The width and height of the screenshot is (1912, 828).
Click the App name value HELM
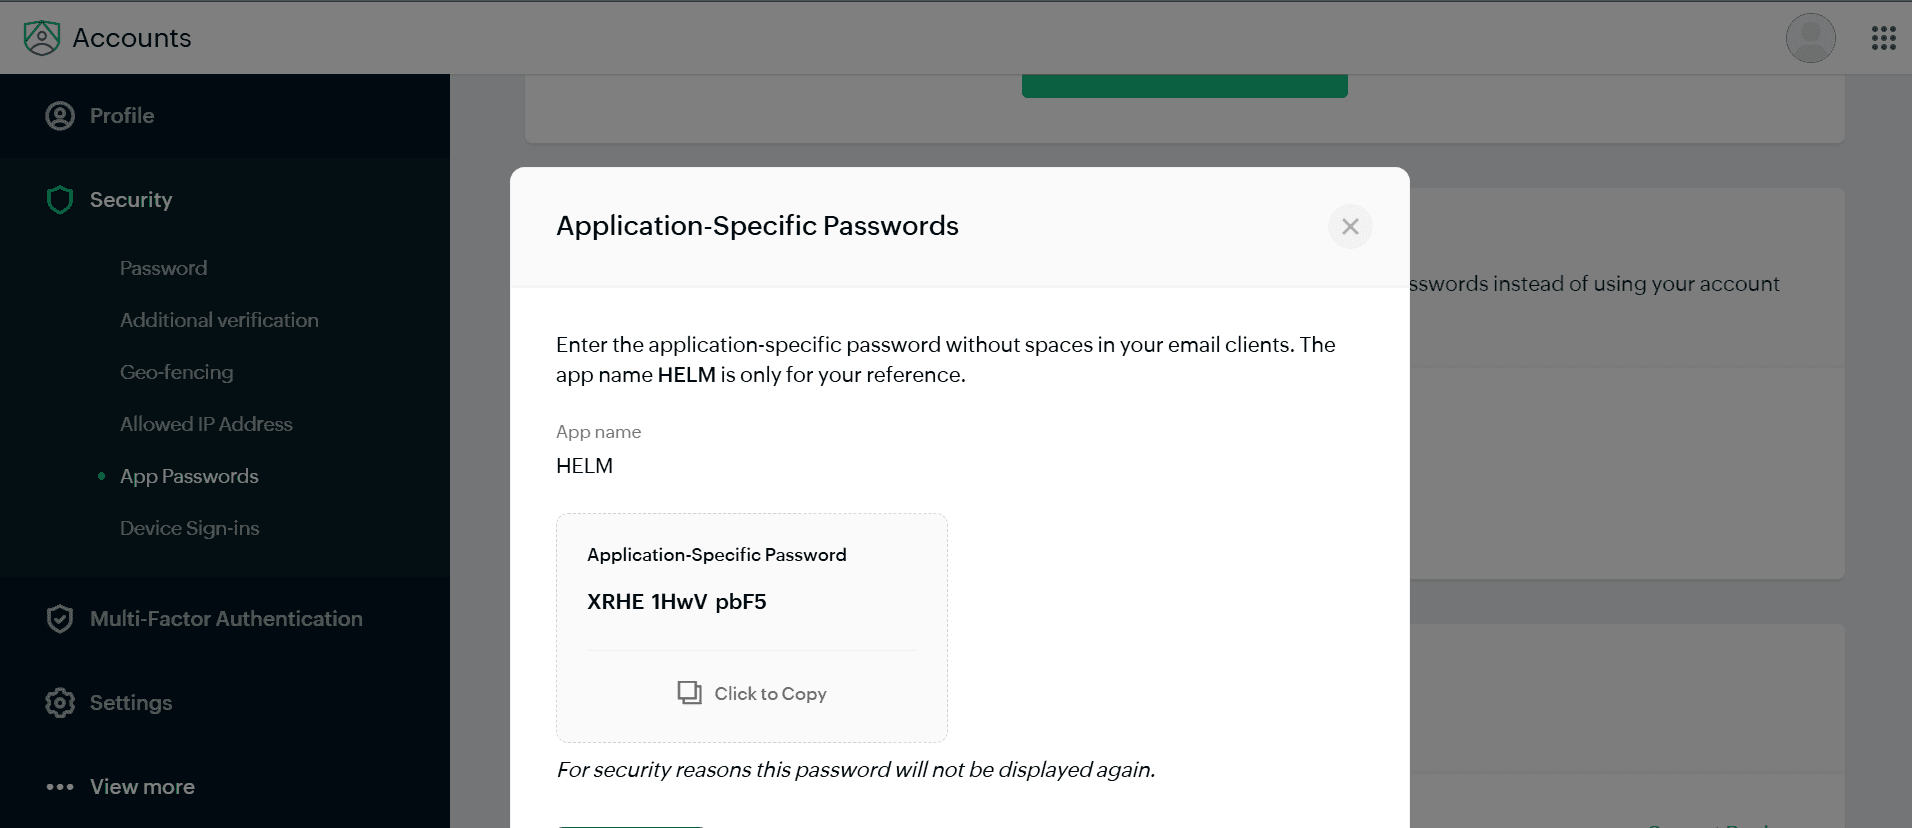584,466
